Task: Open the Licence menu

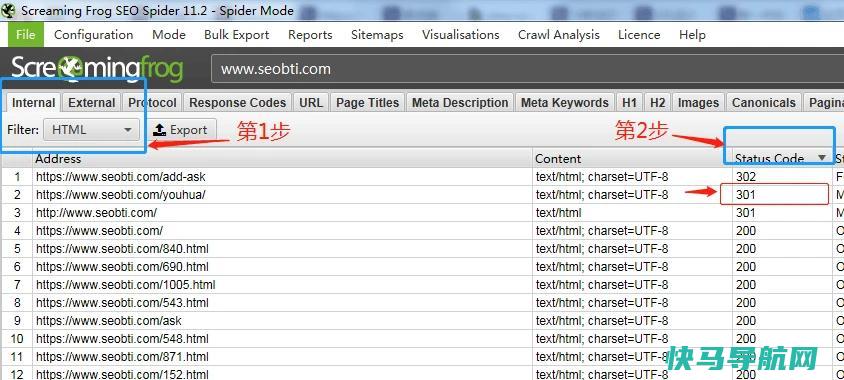Action: [639, 35]
